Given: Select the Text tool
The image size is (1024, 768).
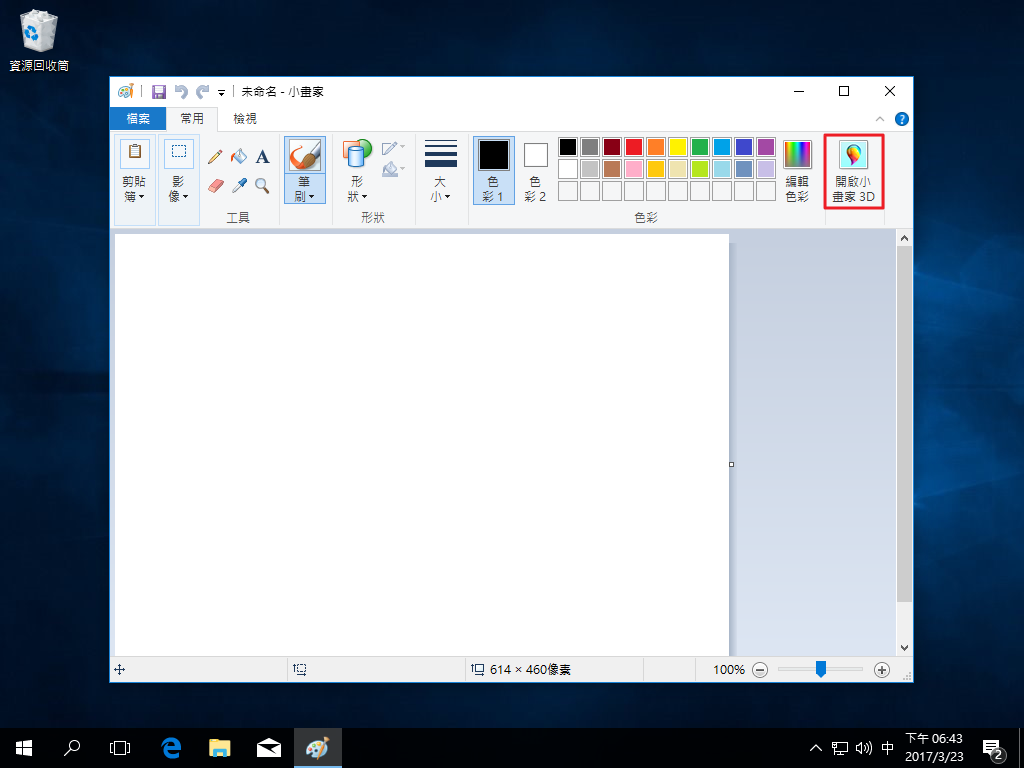Looking at the screenshot, I should tap(262, 157).
